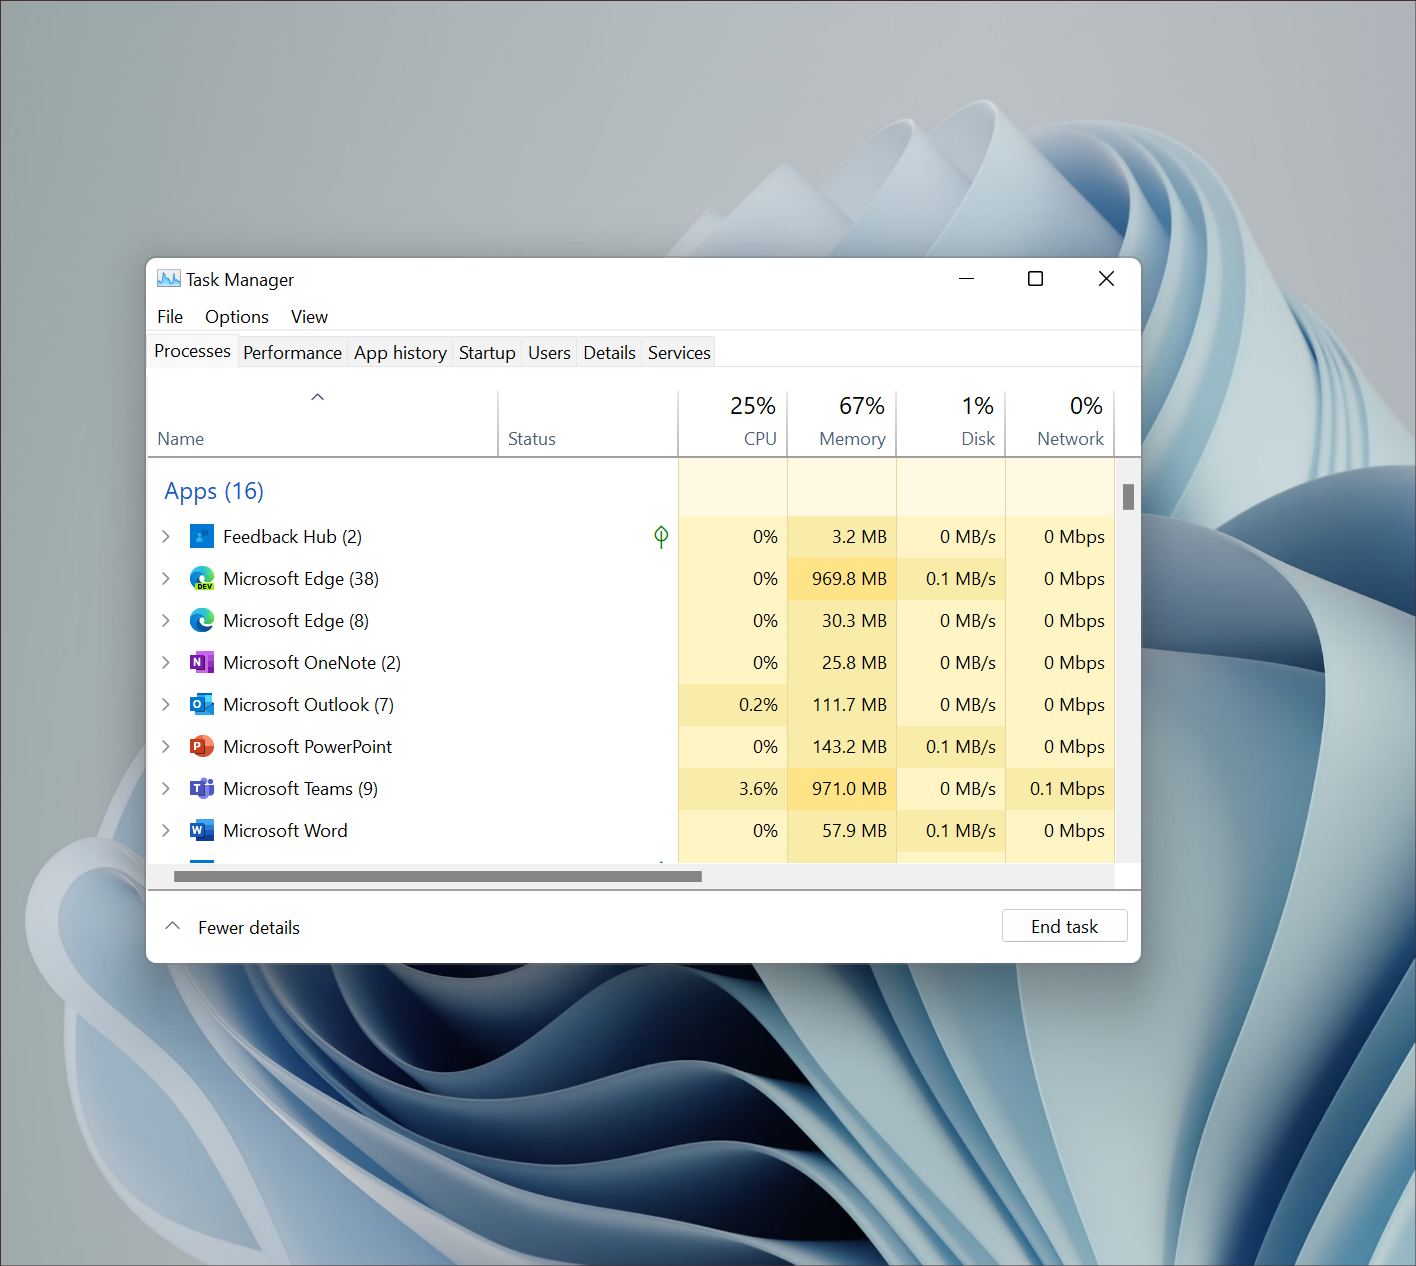
Task: Select the Microsoft OneNote (2) row name
Action: pyautogui.click(x=312, y=663)
